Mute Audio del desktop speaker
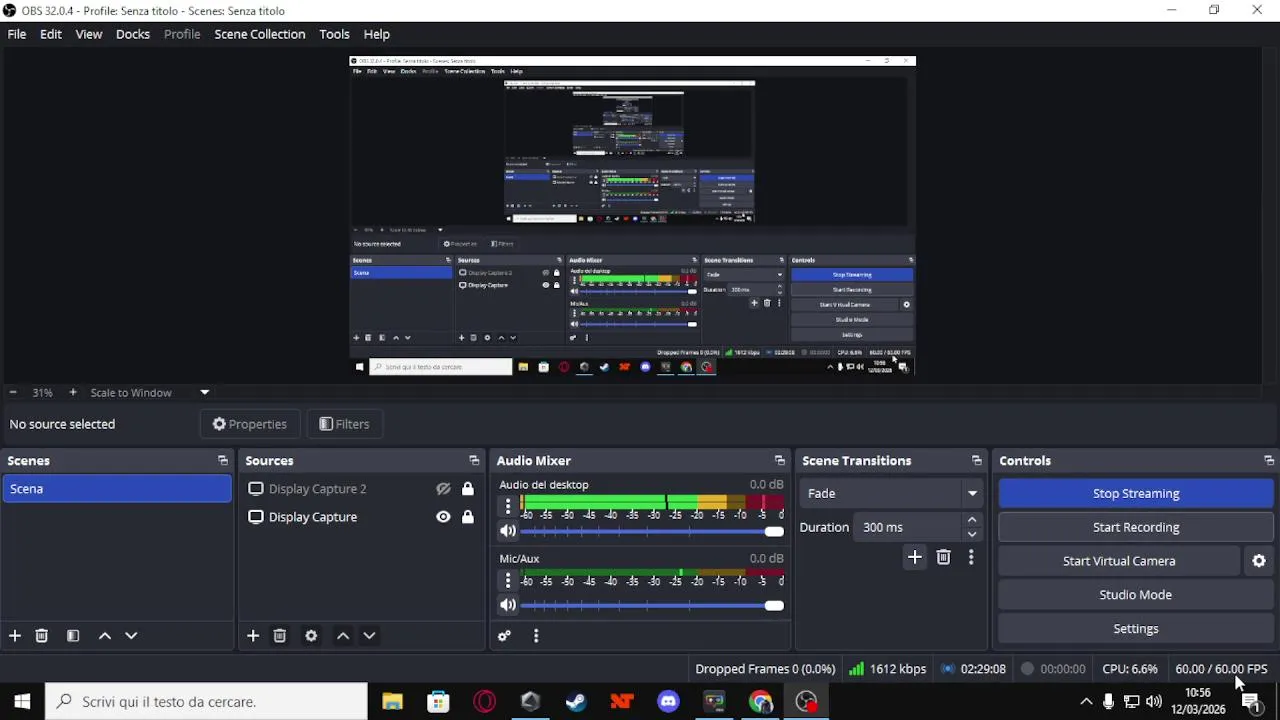 [508, 532]
